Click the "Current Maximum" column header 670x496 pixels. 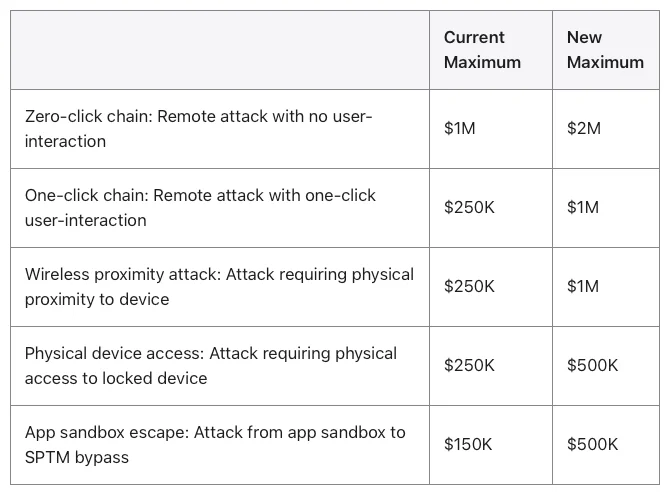click(482, 50)
